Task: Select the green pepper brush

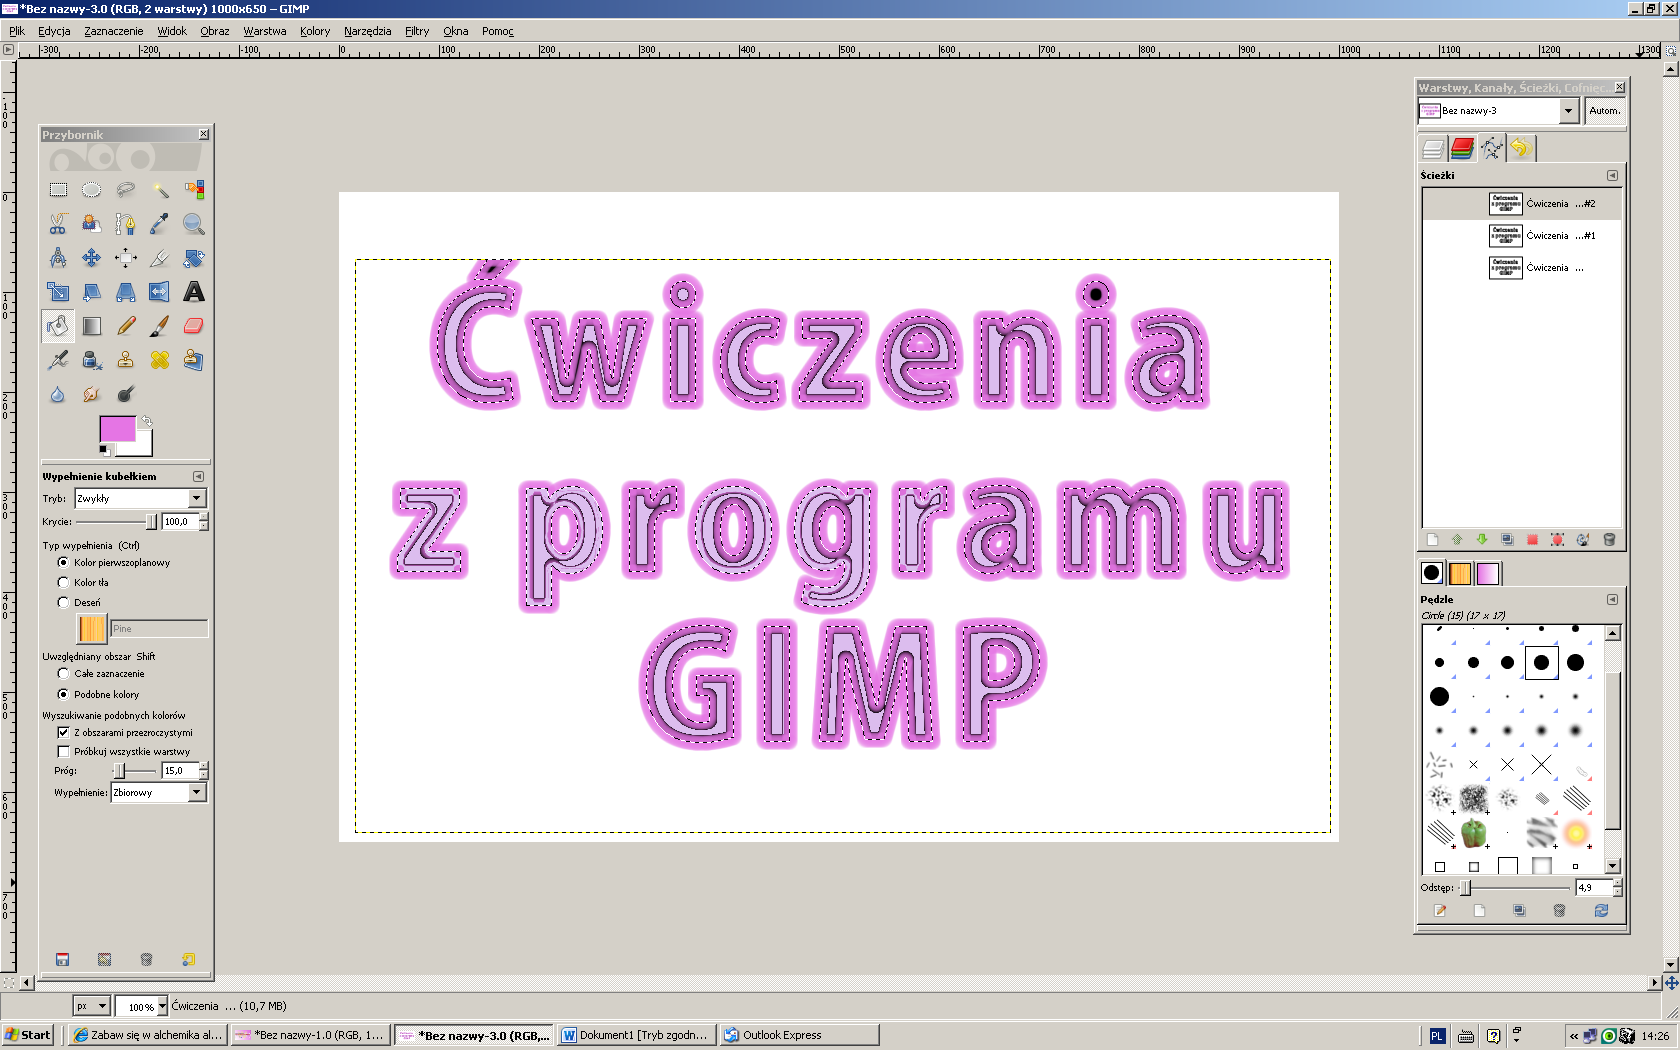Action: click(x=1473, y=832)
